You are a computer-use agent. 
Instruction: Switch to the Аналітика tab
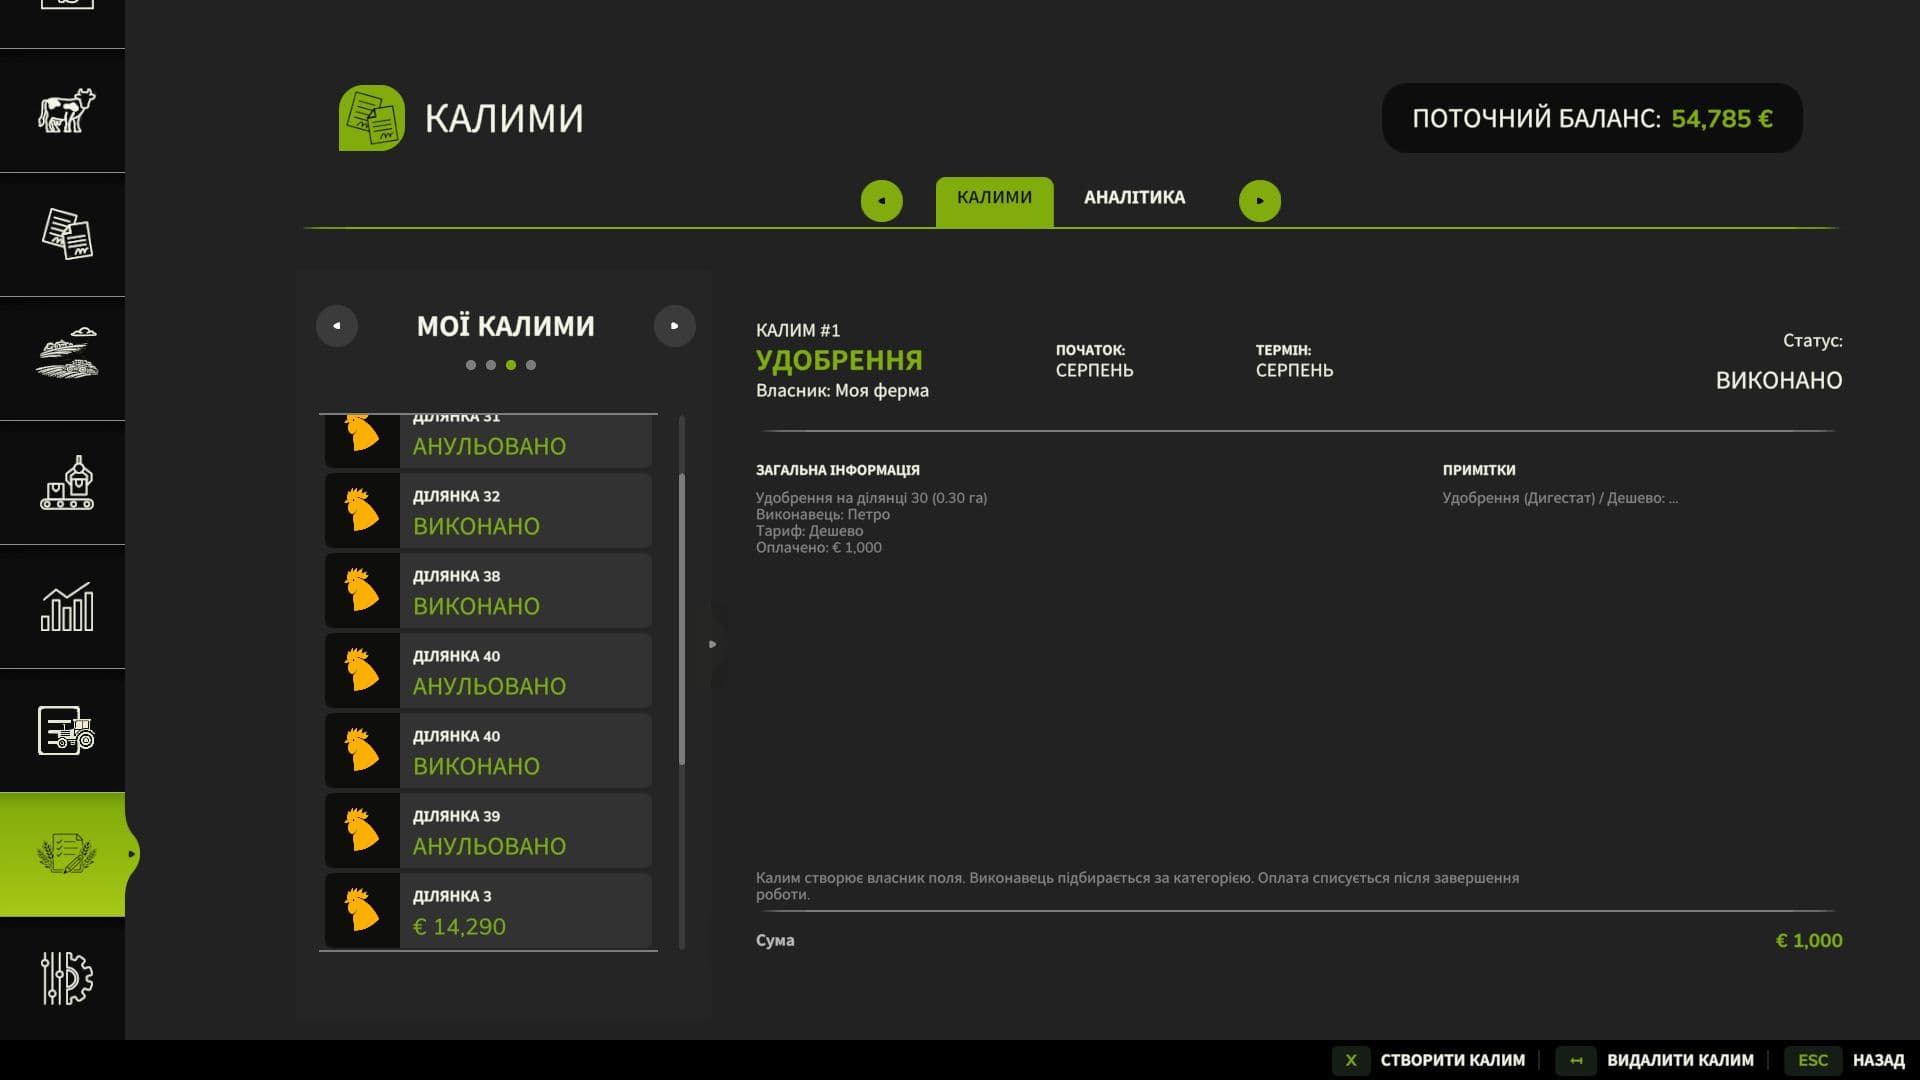1134,198
